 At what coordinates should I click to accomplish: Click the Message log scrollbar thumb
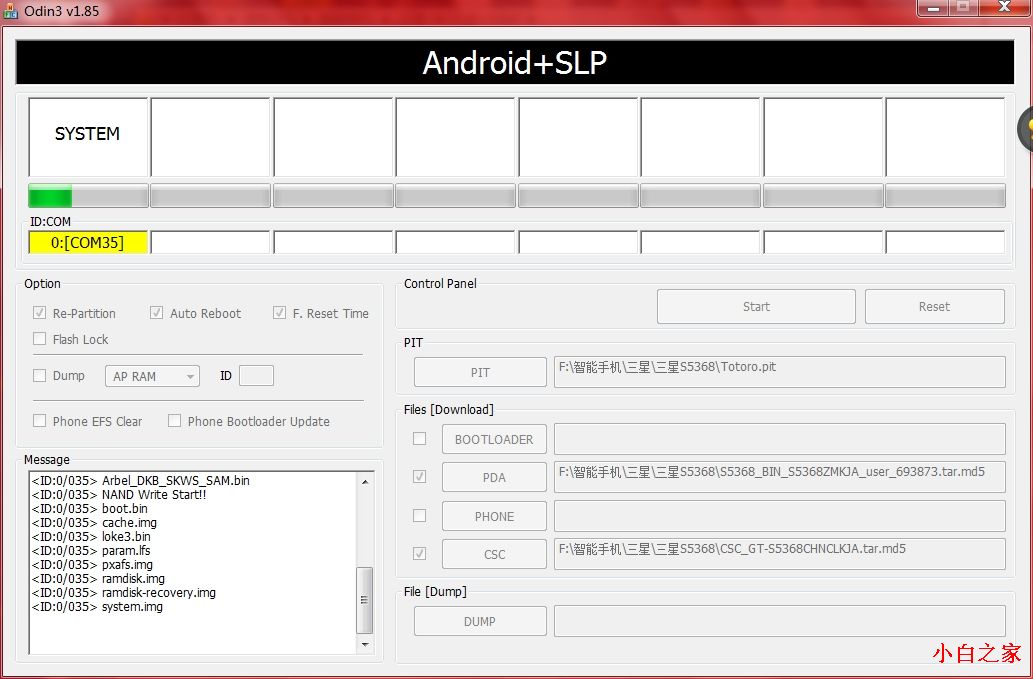pyautogui.click(x=365, y=599)
